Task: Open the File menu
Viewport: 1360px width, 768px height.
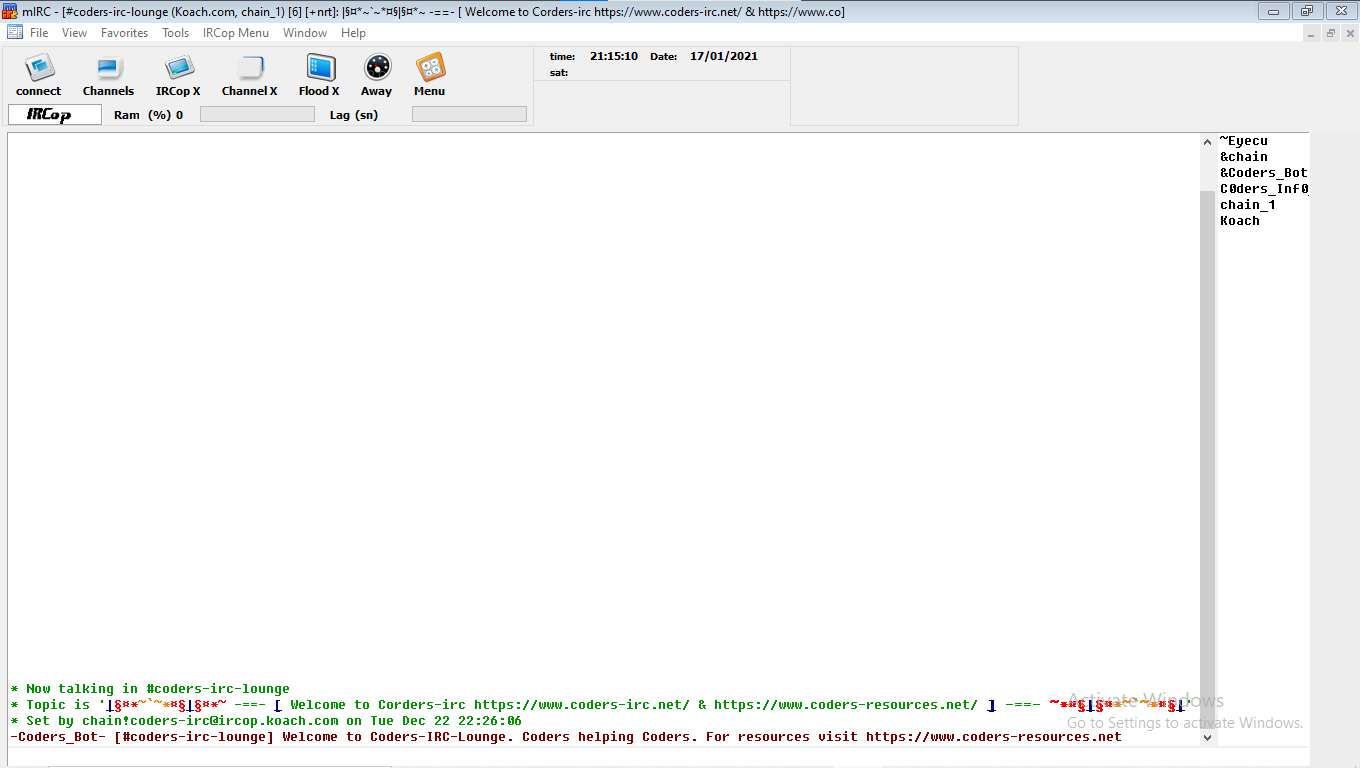Action: [x=39, y=33]
